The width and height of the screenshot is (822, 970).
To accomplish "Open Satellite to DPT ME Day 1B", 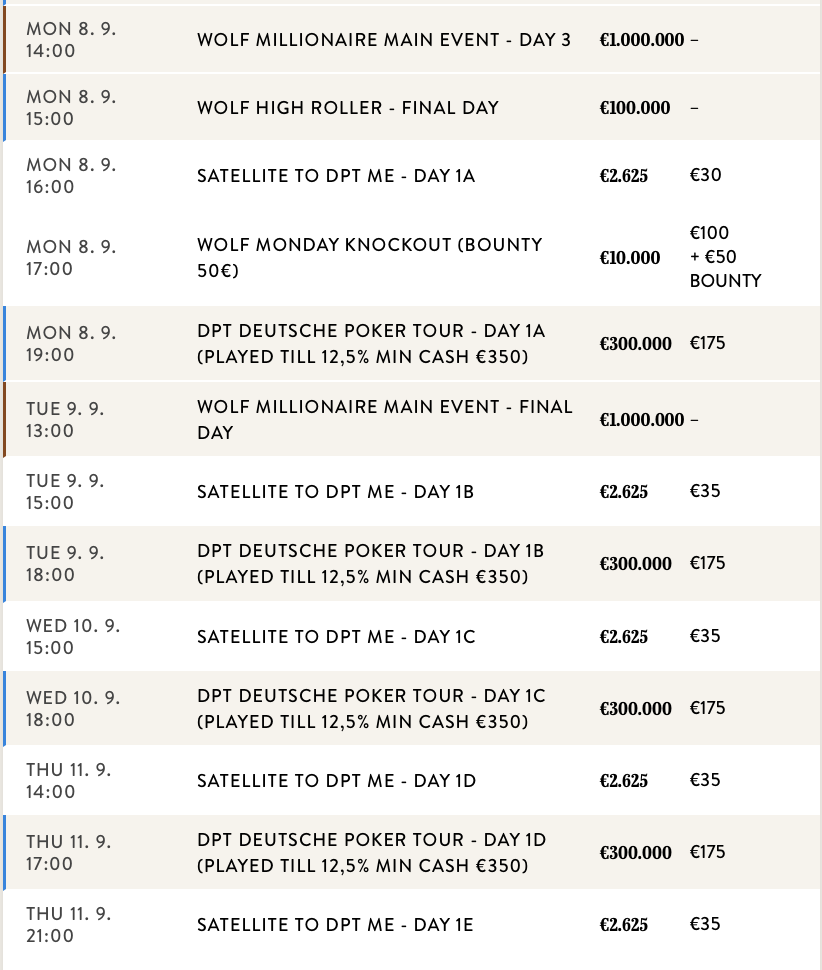I will (x=335, y=492).
